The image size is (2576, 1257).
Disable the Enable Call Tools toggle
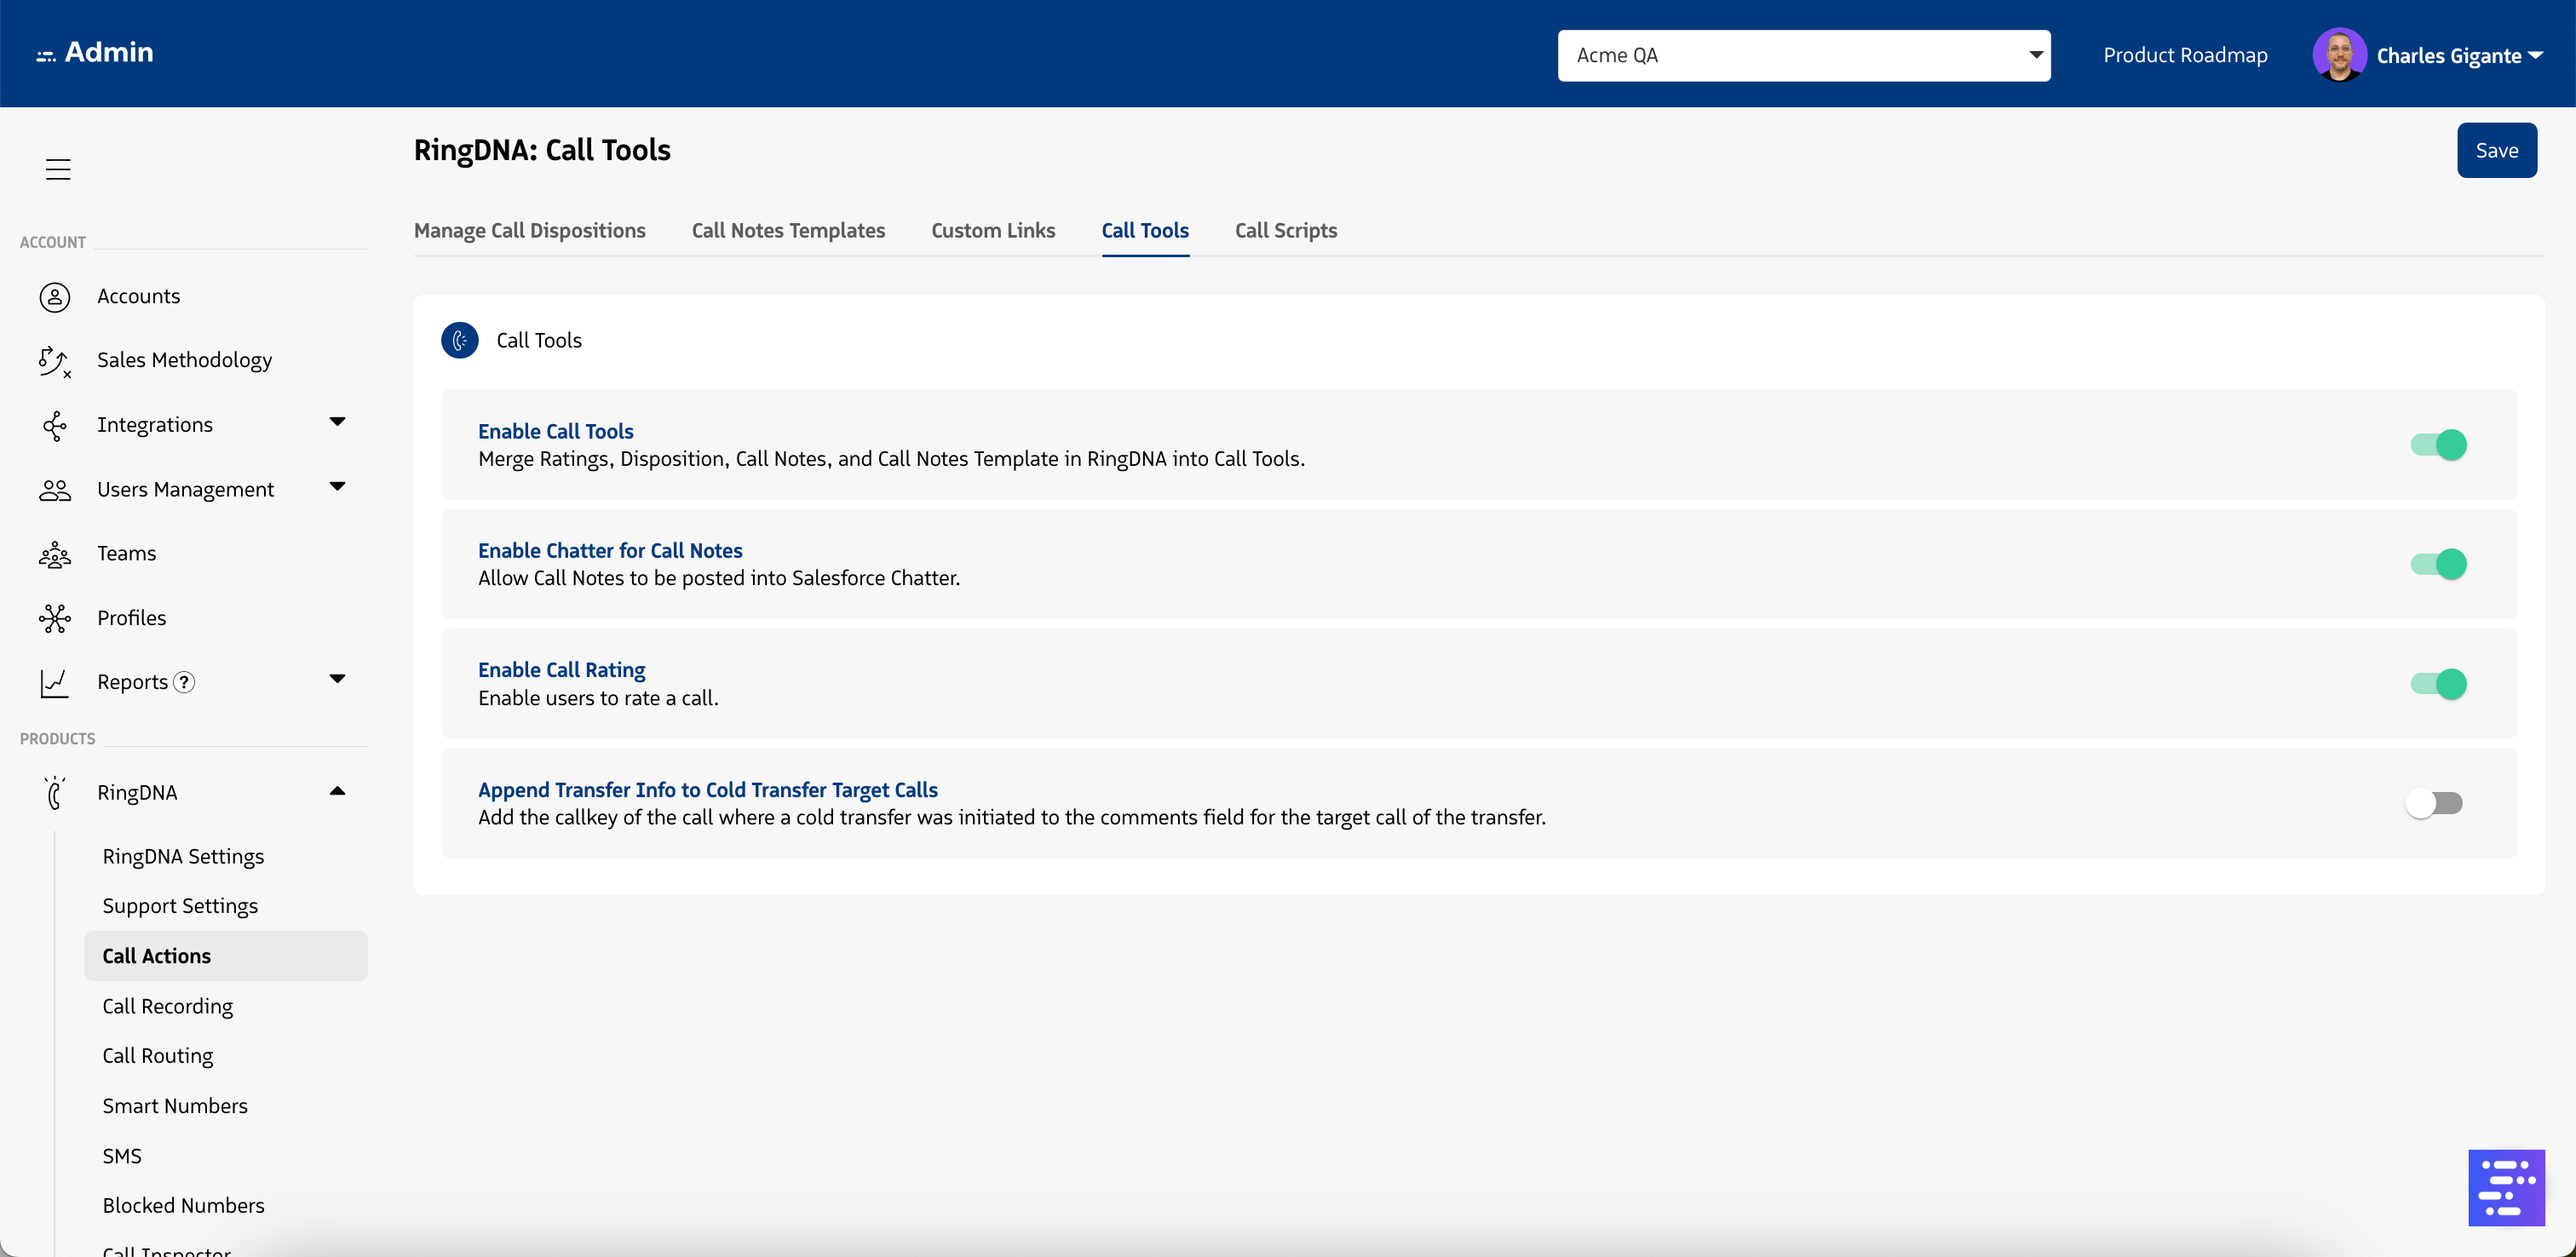point(2438,445)
